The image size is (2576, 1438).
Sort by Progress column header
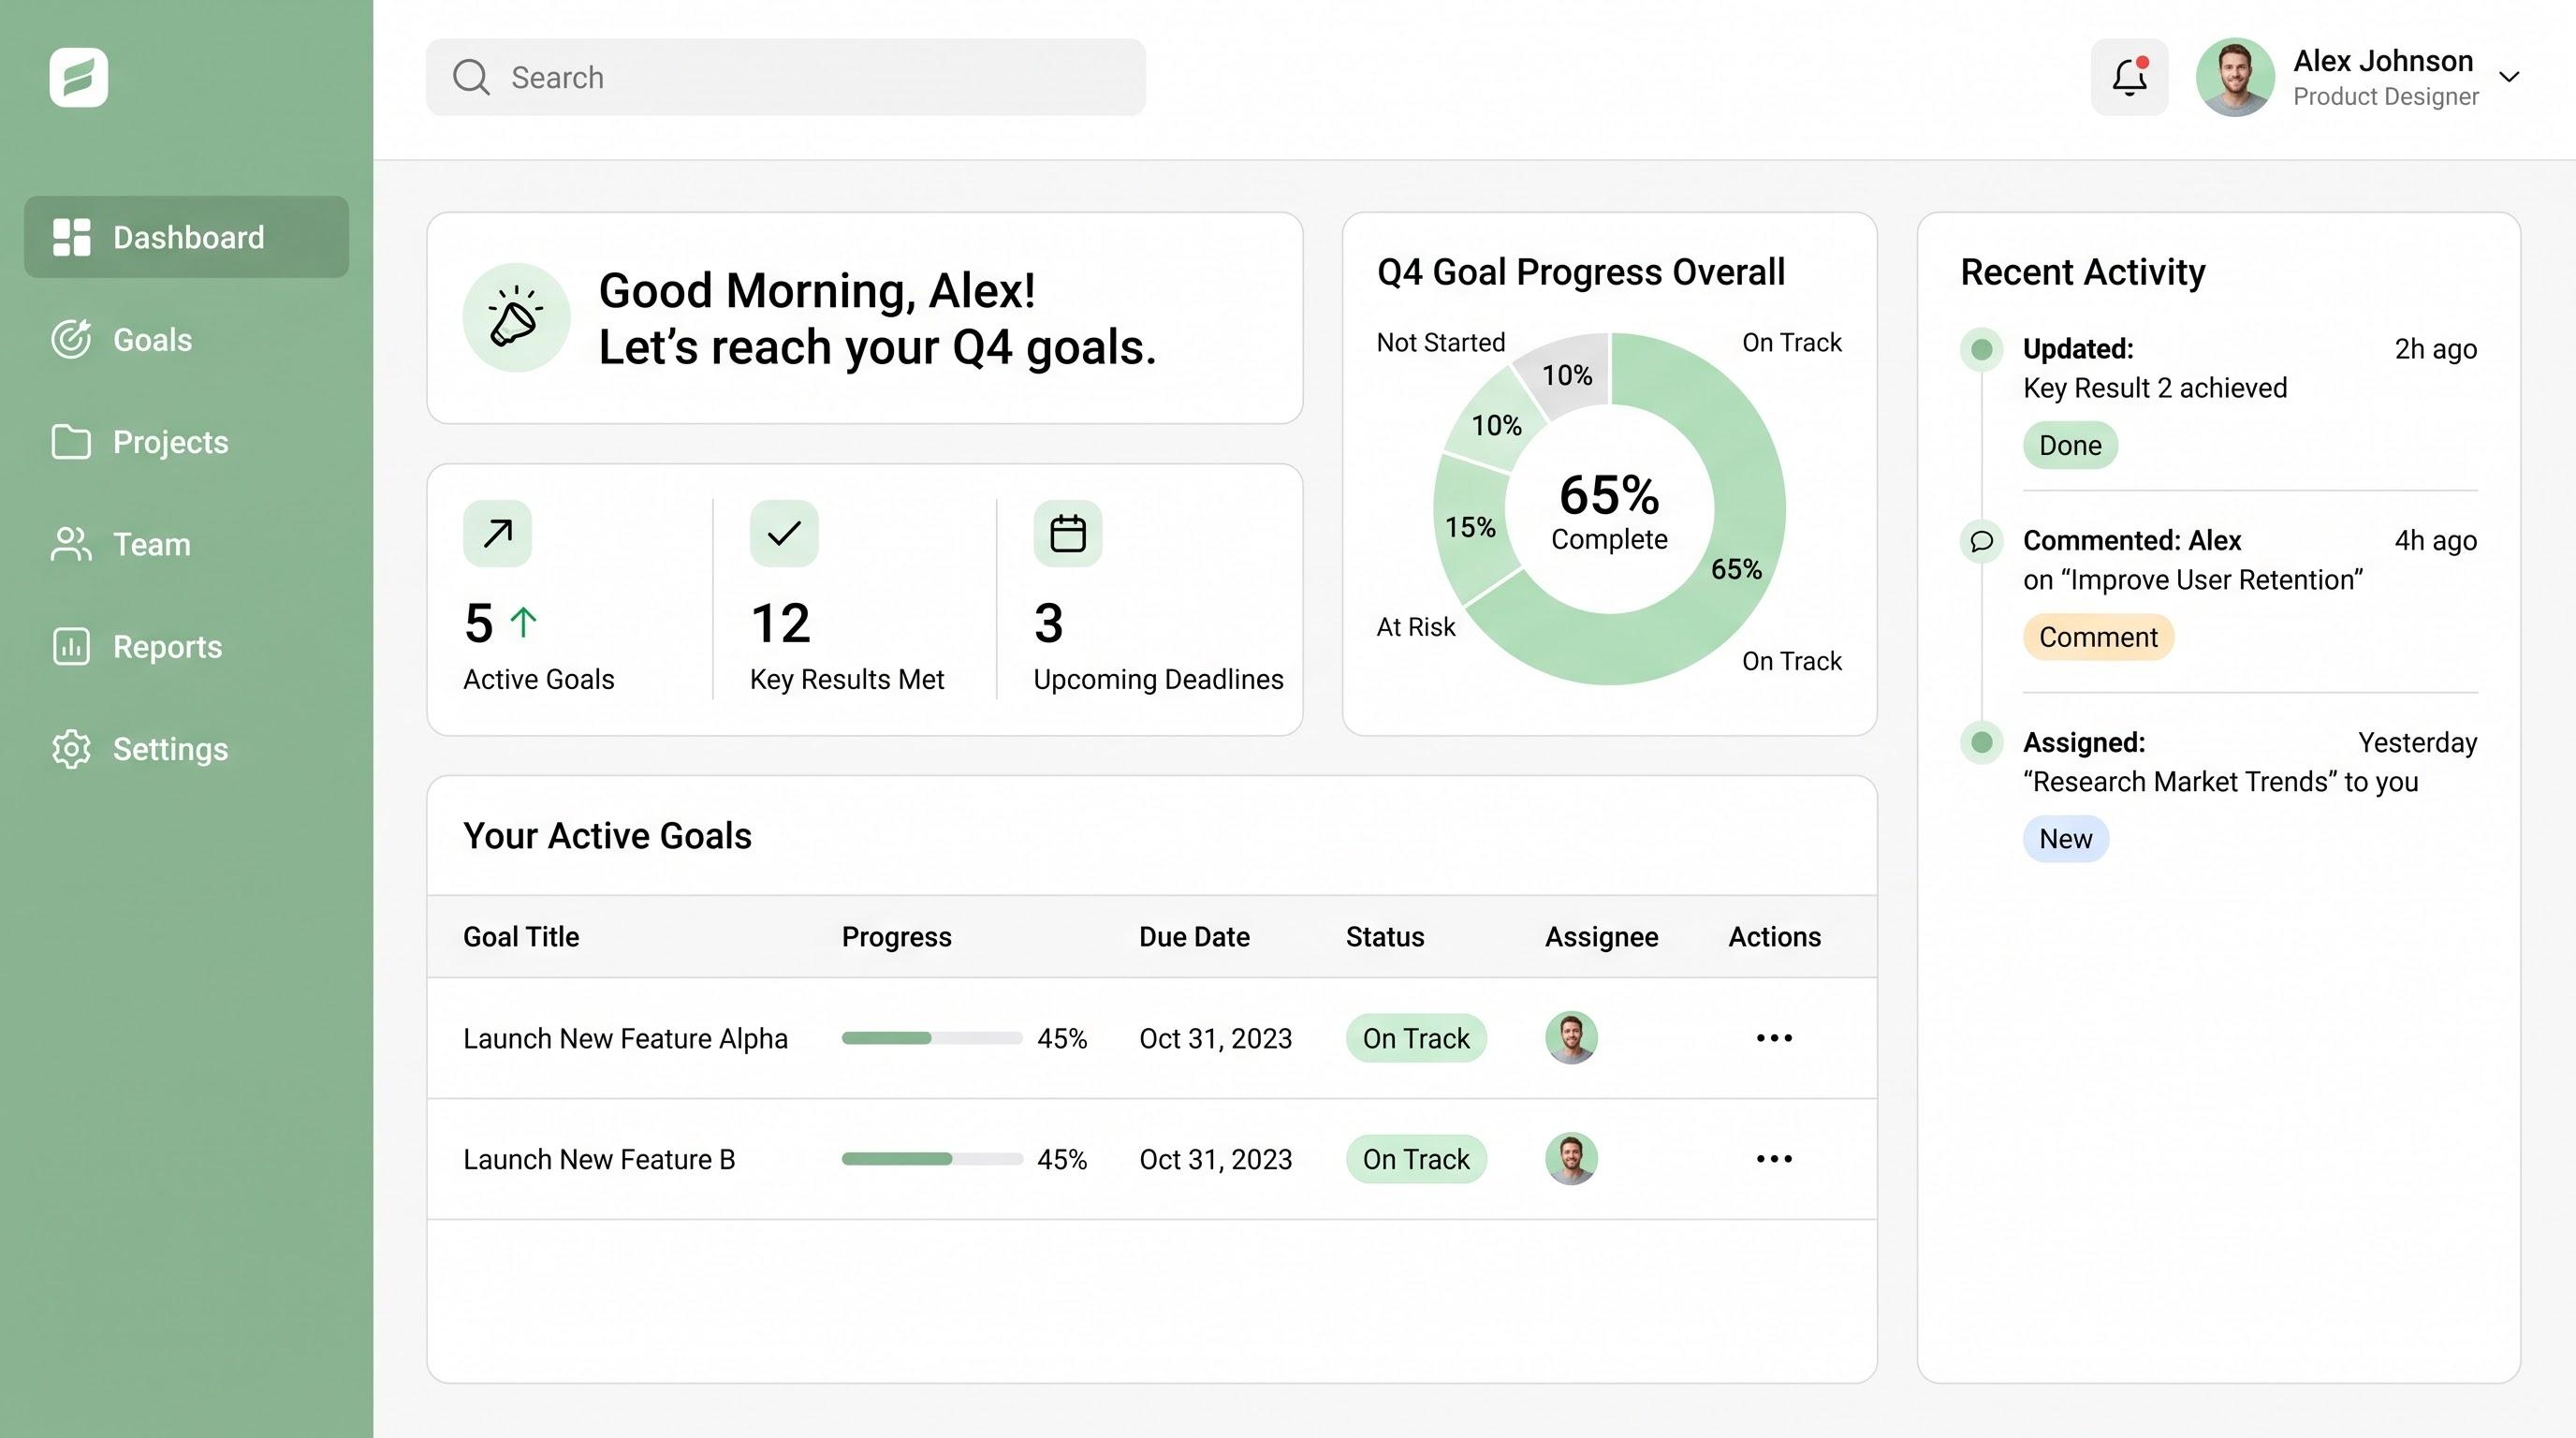[896, 937]
